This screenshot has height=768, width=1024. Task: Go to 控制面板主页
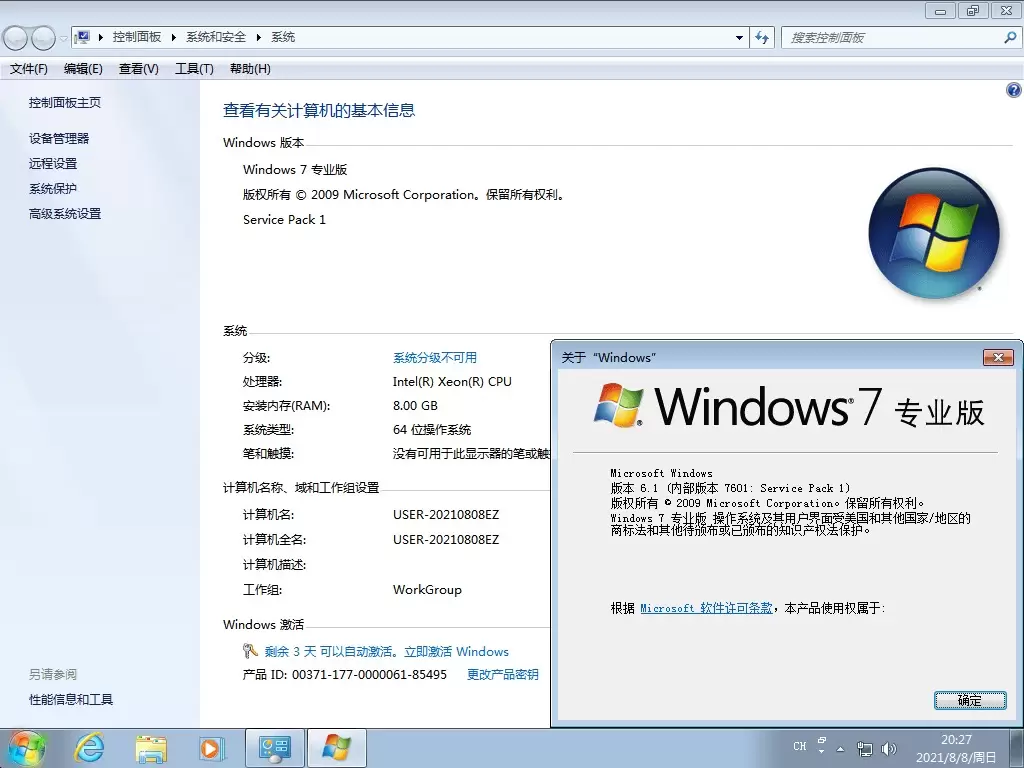pos(65,103)
